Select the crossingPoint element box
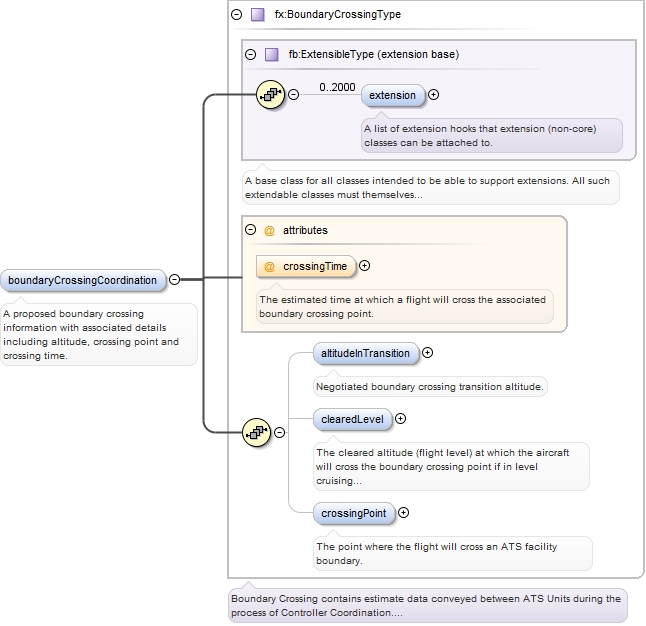The width and height of the screenshot is (646, 626). tap(351, 513)
